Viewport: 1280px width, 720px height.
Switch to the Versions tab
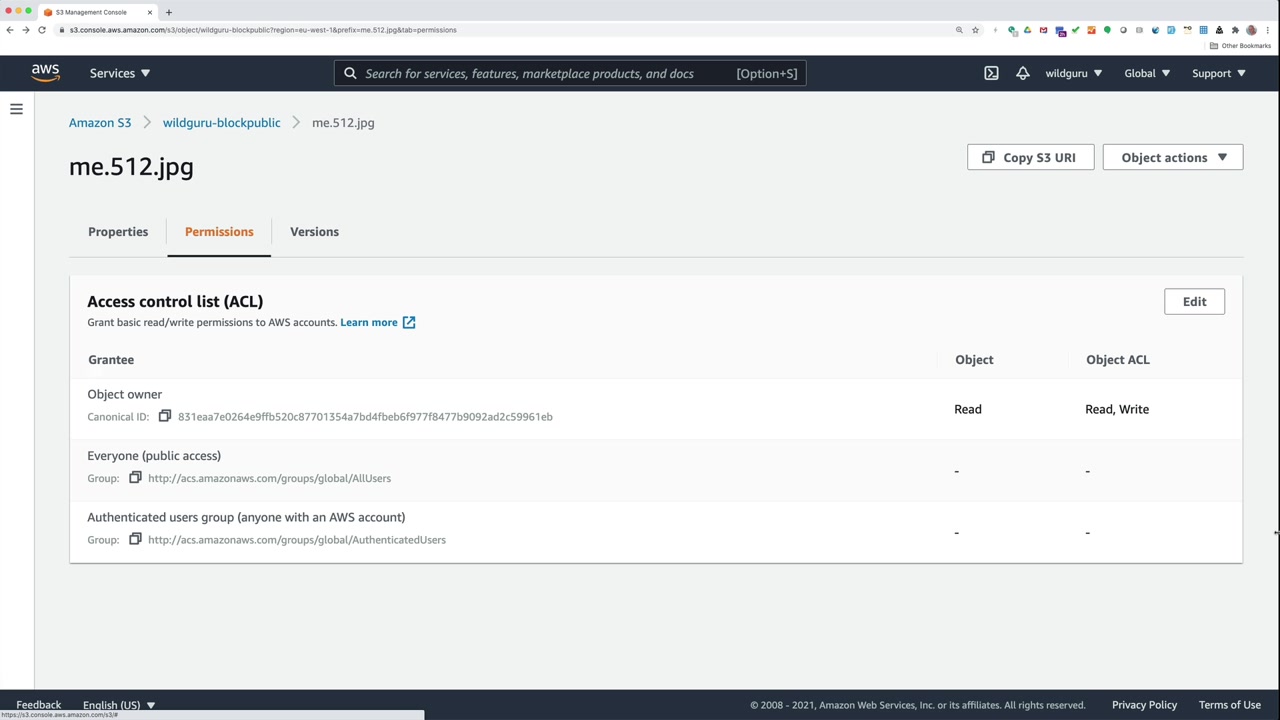314,232
